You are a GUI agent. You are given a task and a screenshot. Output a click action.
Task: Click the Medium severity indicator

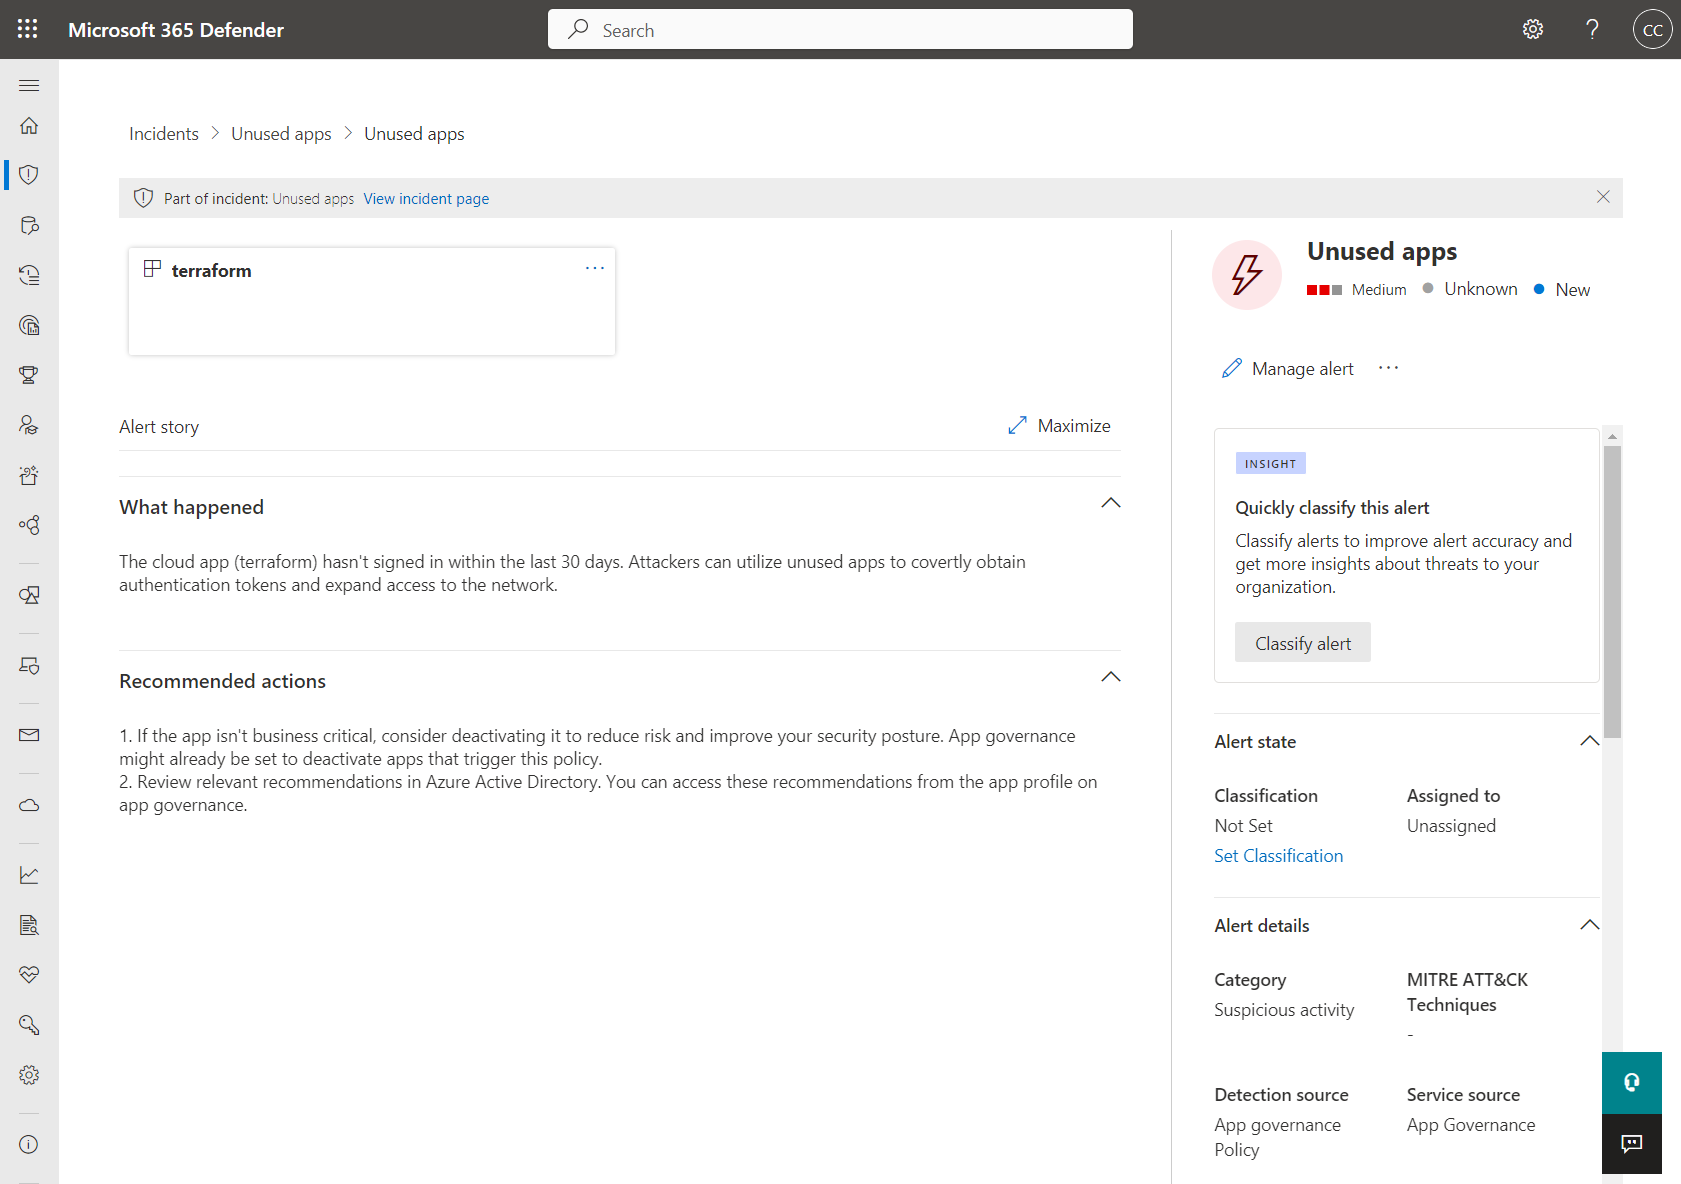click(1356, 290)
